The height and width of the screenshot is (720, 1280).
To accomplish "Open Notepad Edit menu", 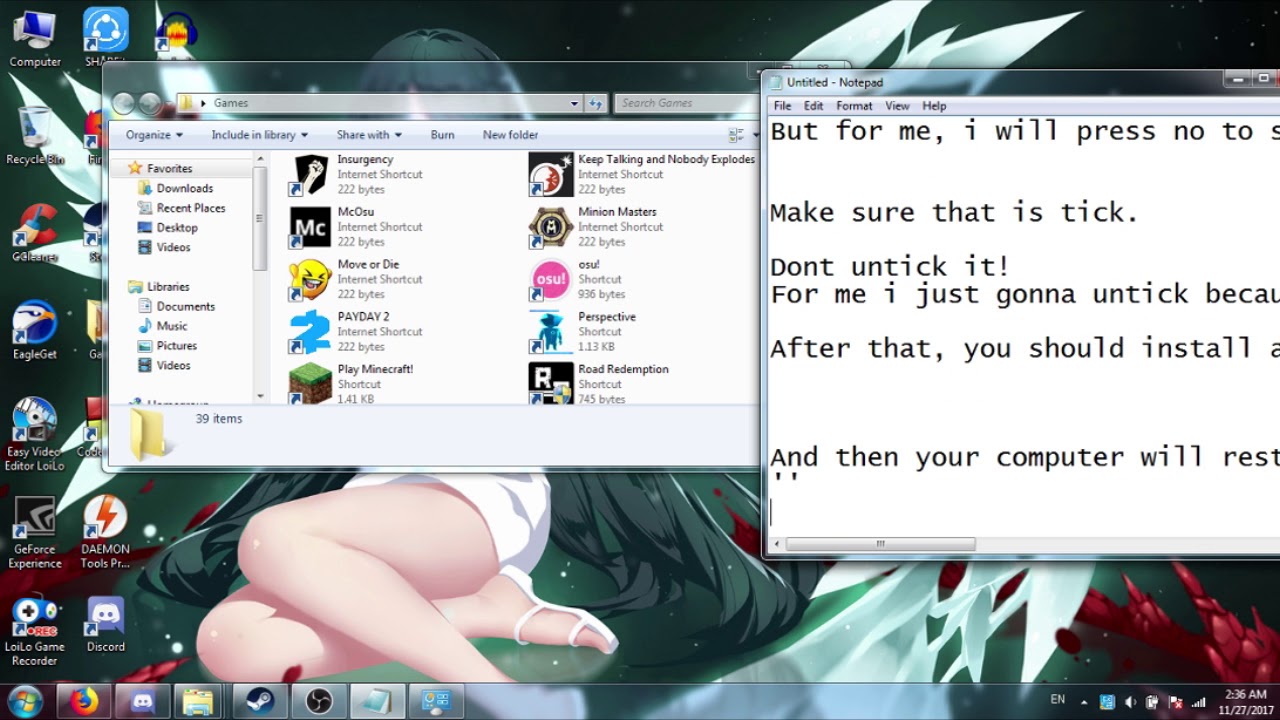I will click(x=814, y=106).
